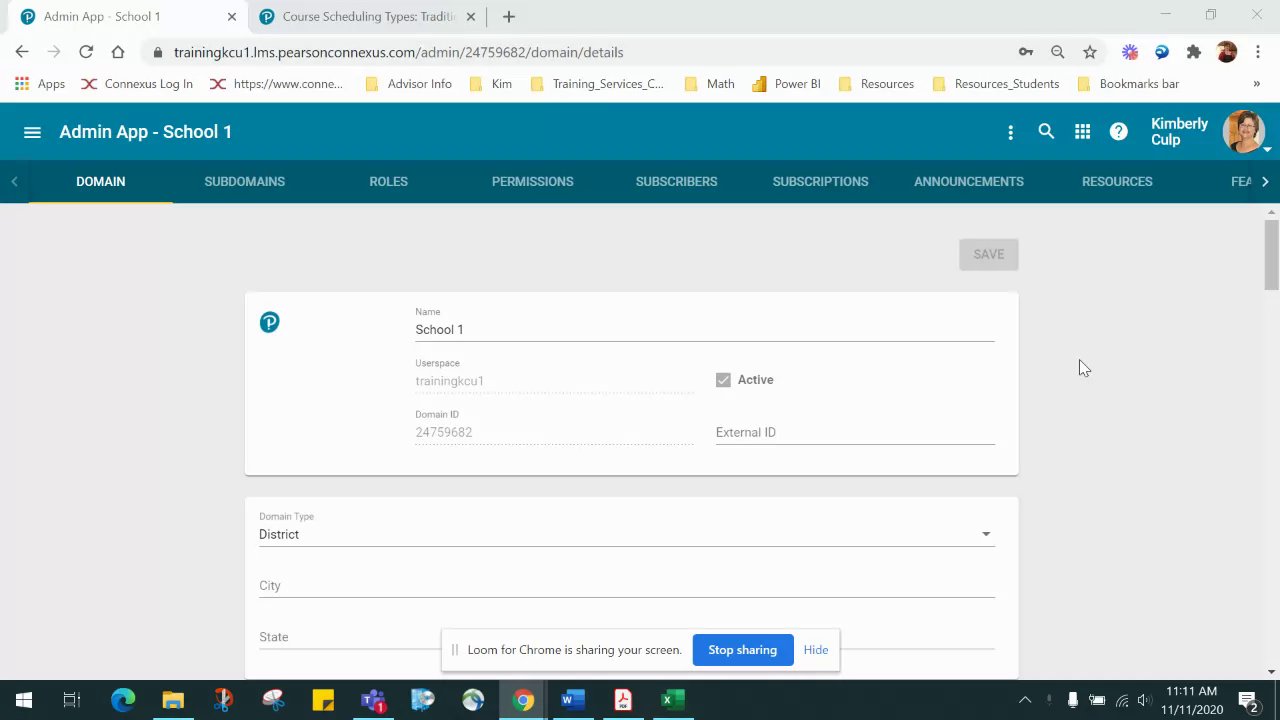Switch to the SUBDOMAINS tab
1280x720 pixels.
tap(245, 181)
